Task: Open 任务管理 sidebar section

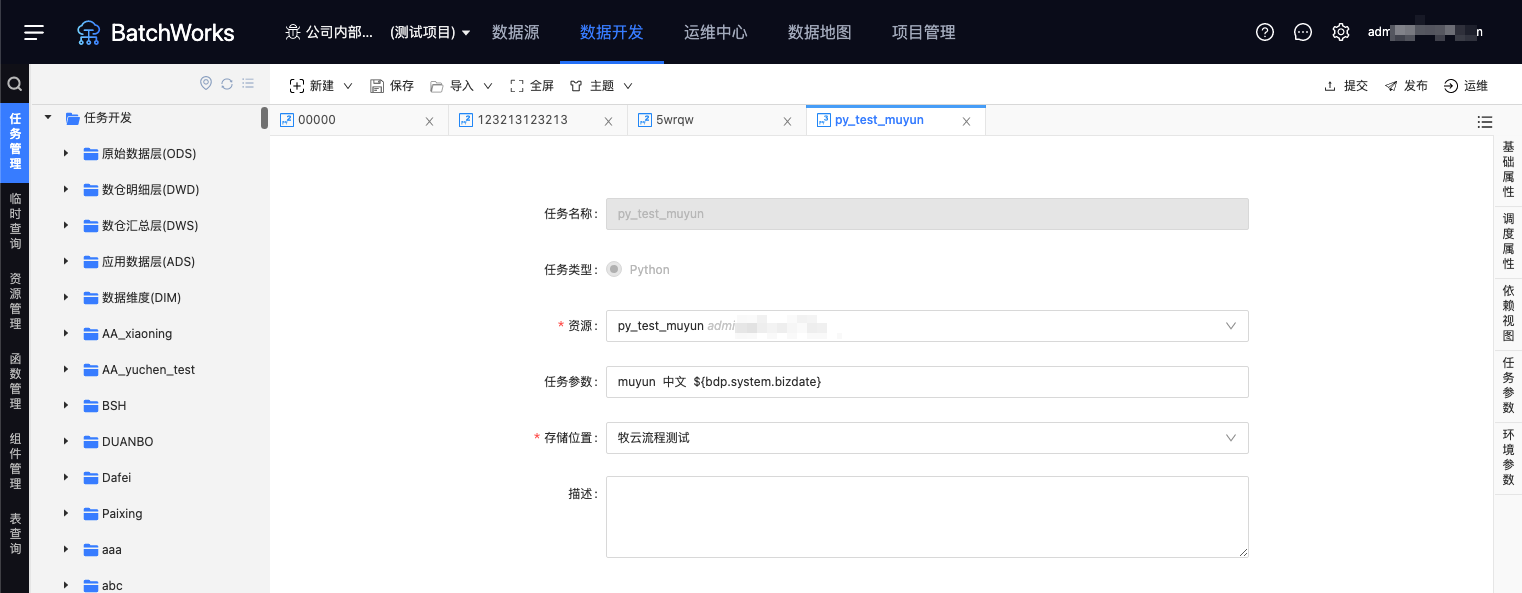Action: (15, 141)
